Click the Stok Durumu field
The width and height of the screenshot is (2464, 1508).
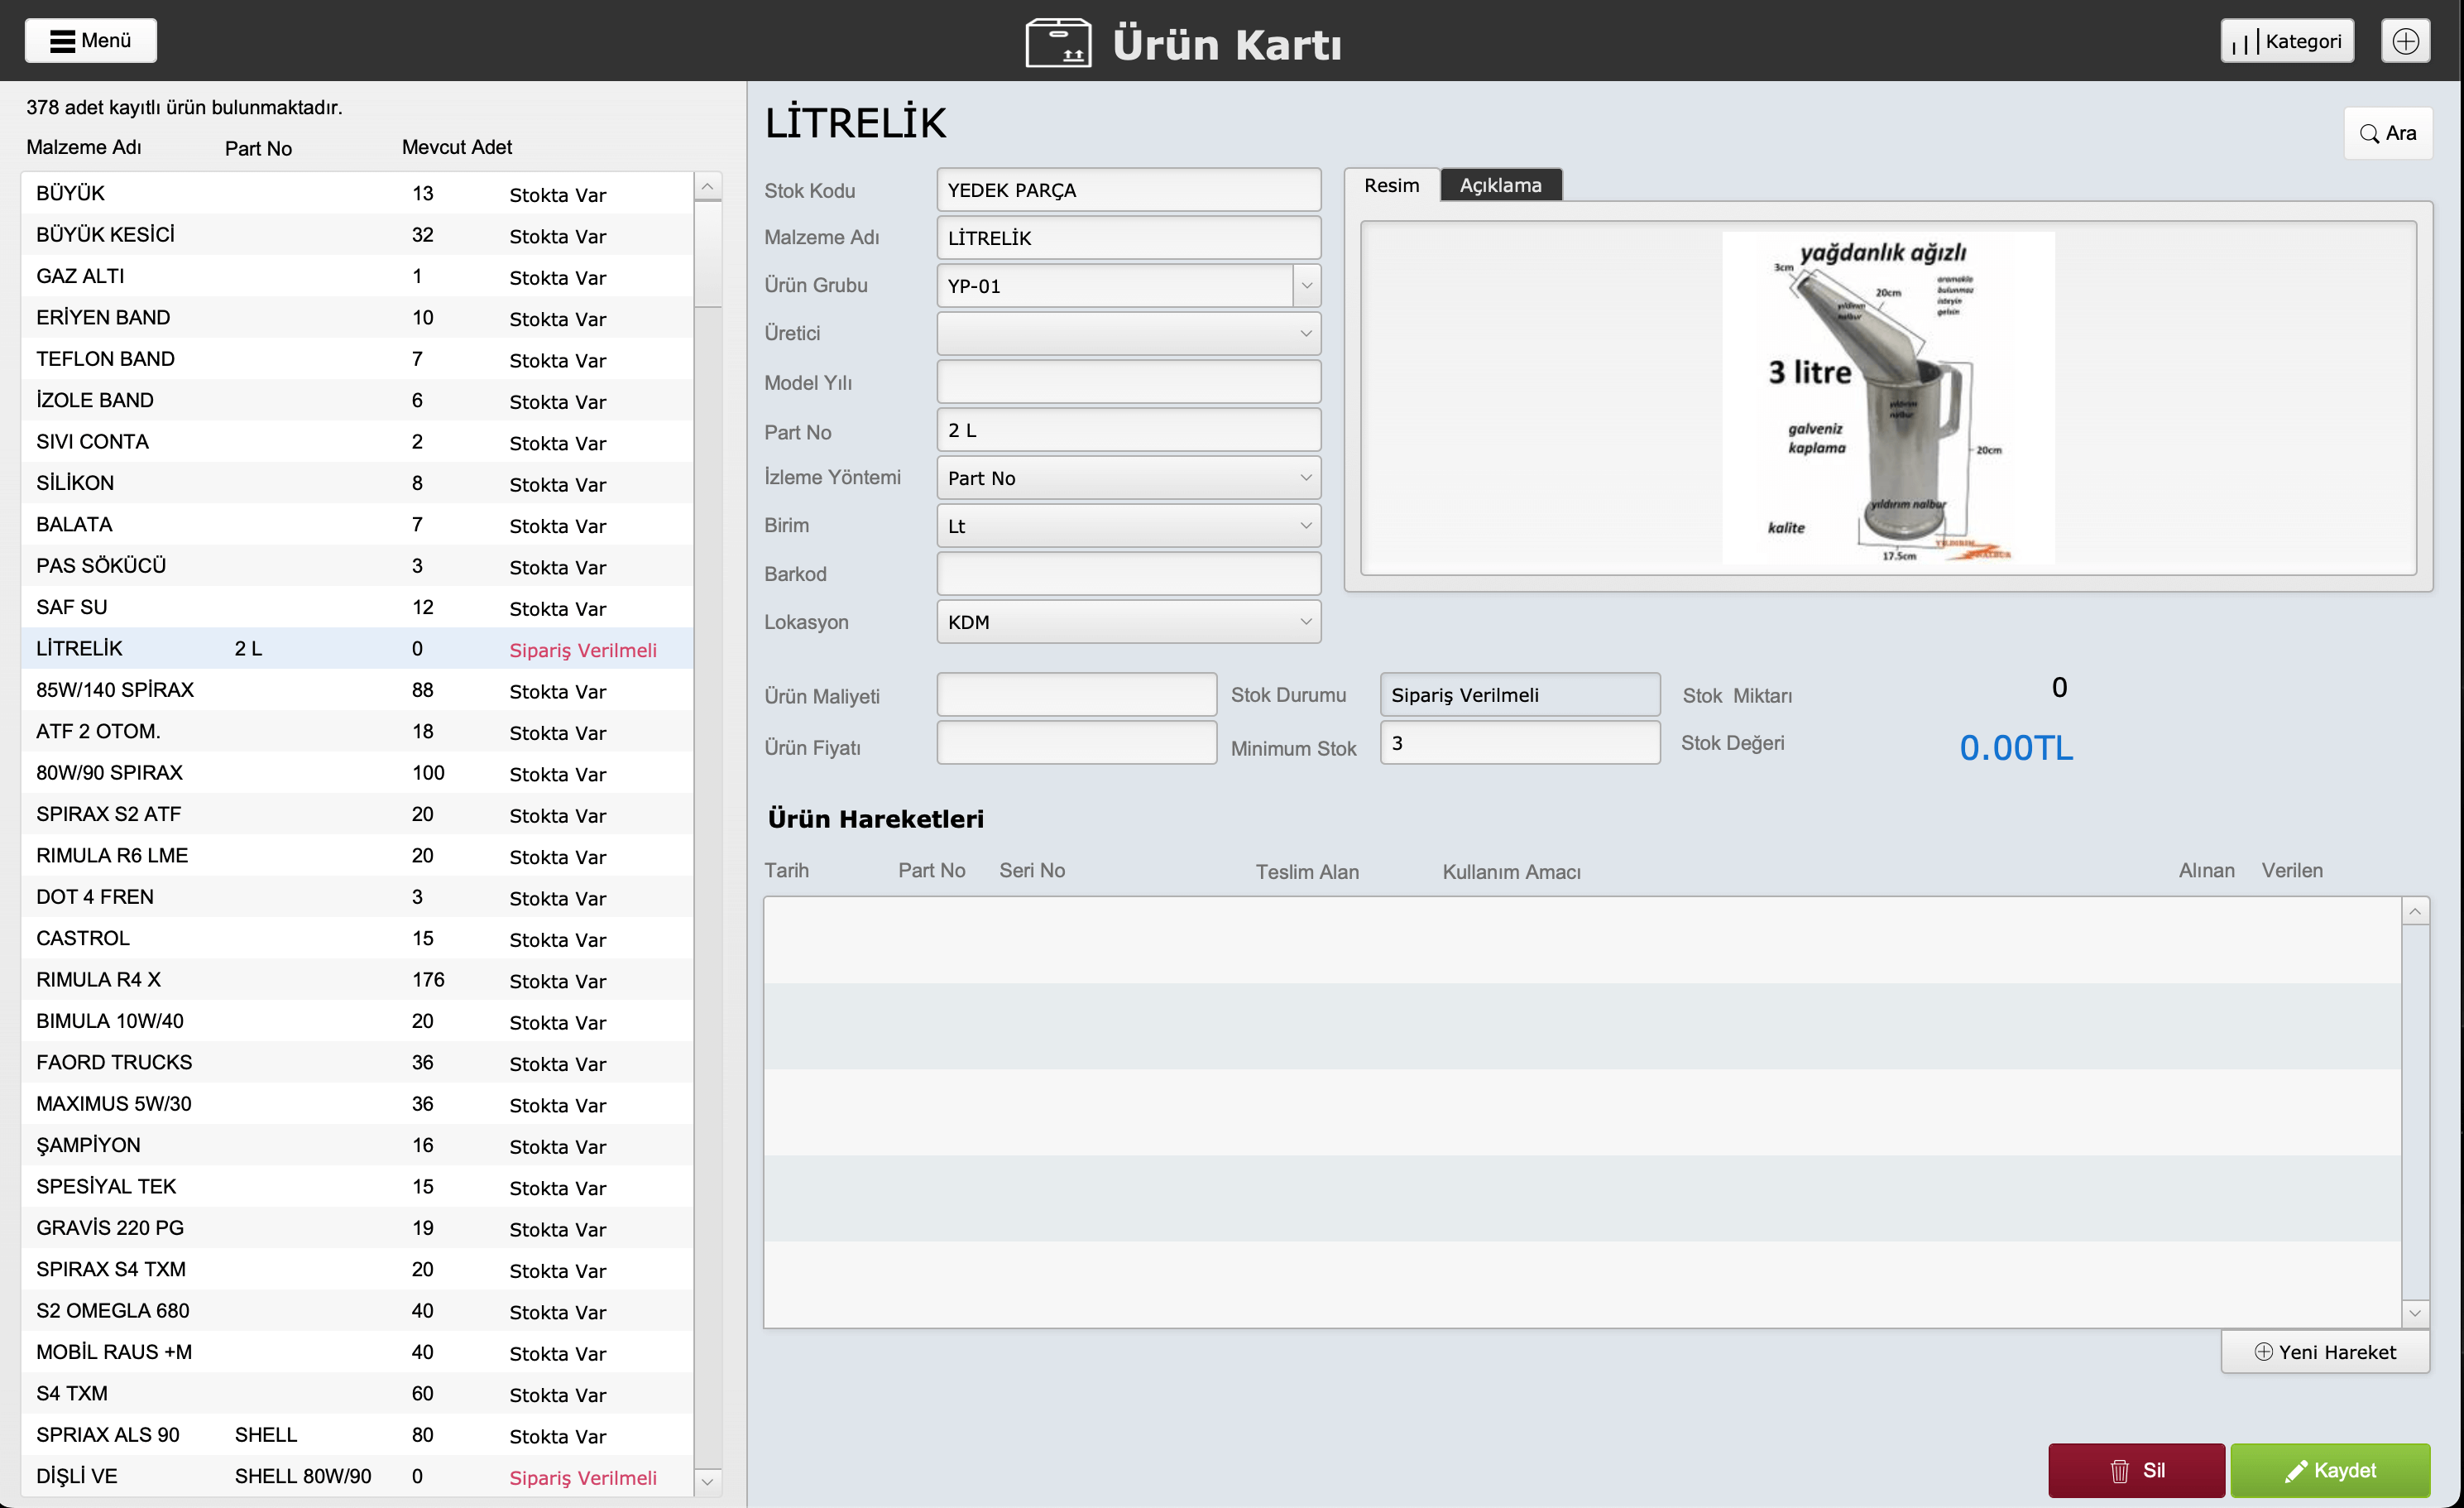point(1520,694)
